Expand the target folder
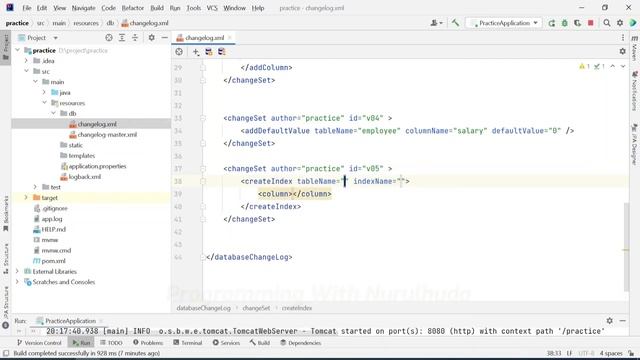The image size is (640, 360). (27, 198)
